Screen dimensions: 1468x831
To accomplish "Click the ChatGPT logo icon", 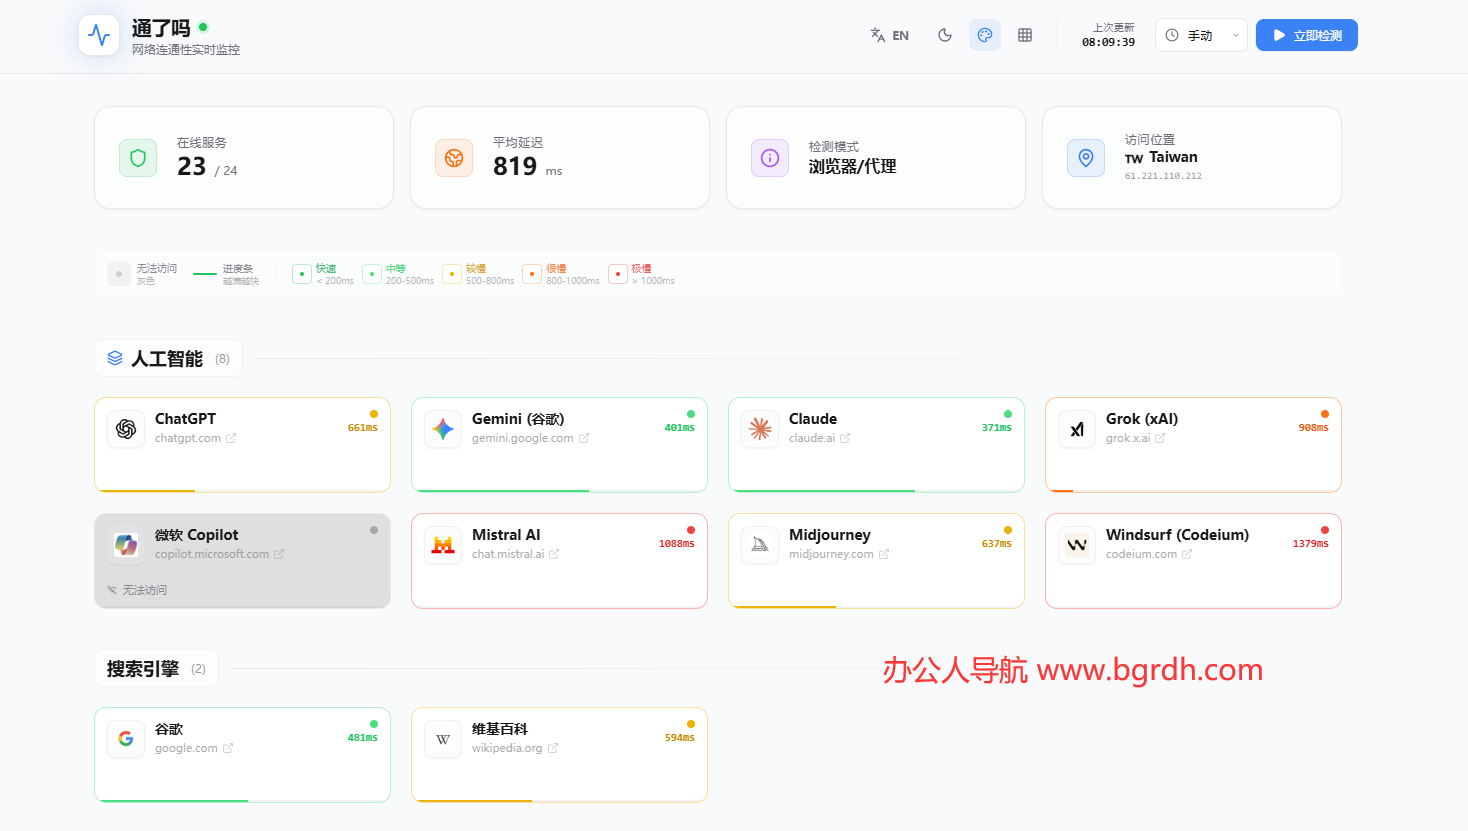I will pos(126,429).
